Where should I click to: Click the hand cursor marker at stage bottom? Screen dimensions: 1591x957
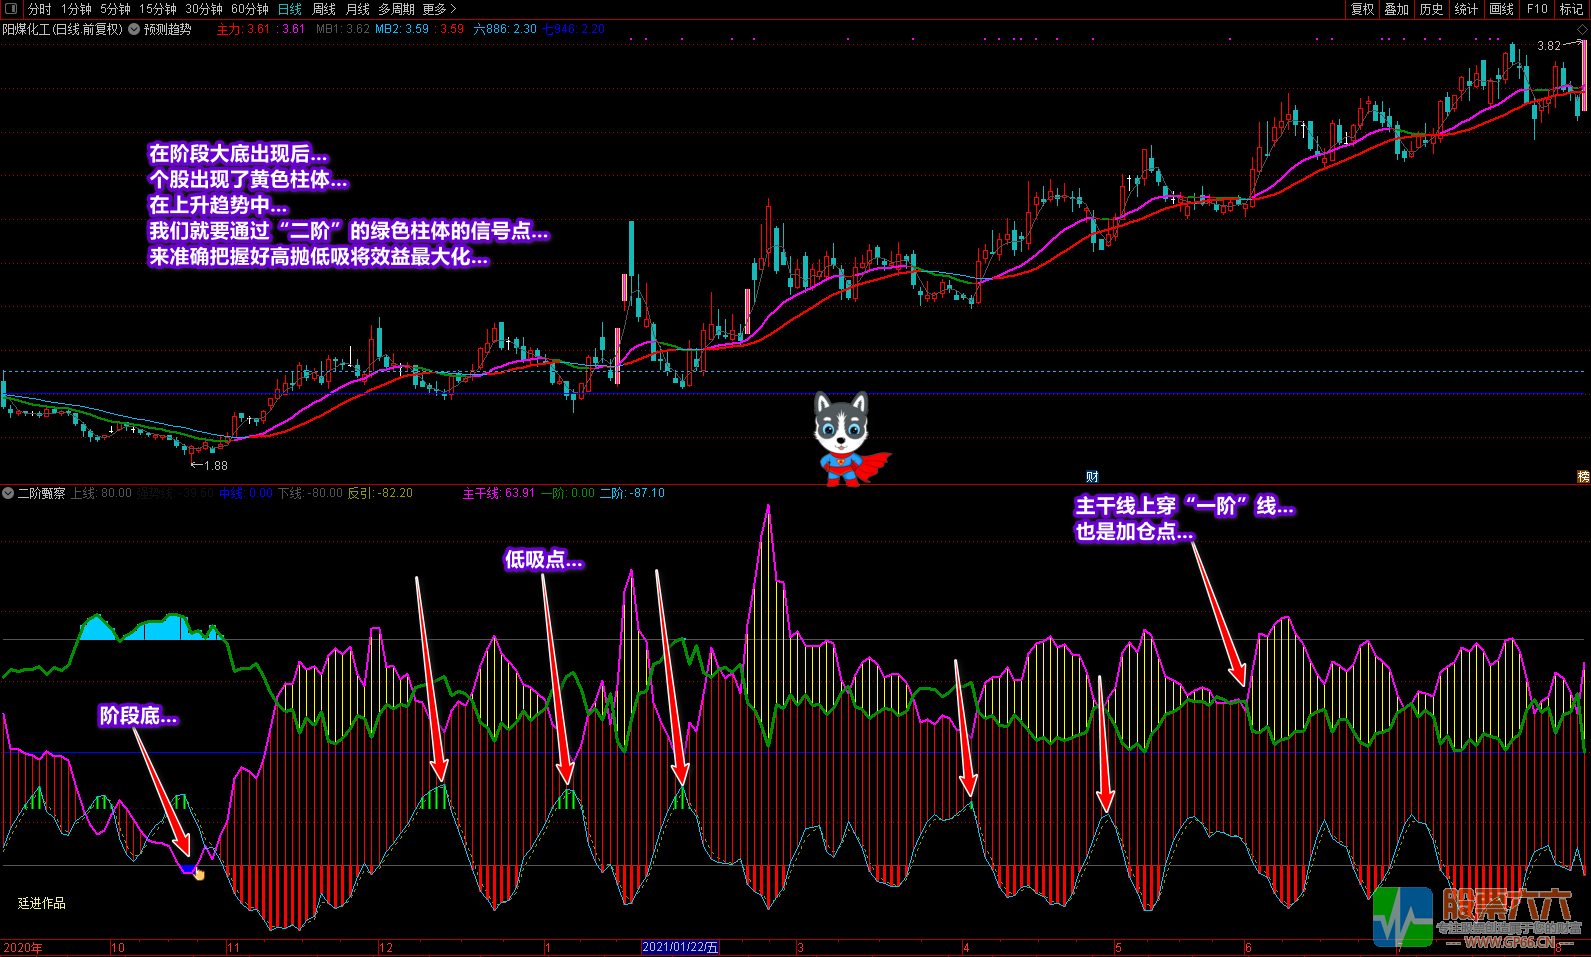(198, 874)
